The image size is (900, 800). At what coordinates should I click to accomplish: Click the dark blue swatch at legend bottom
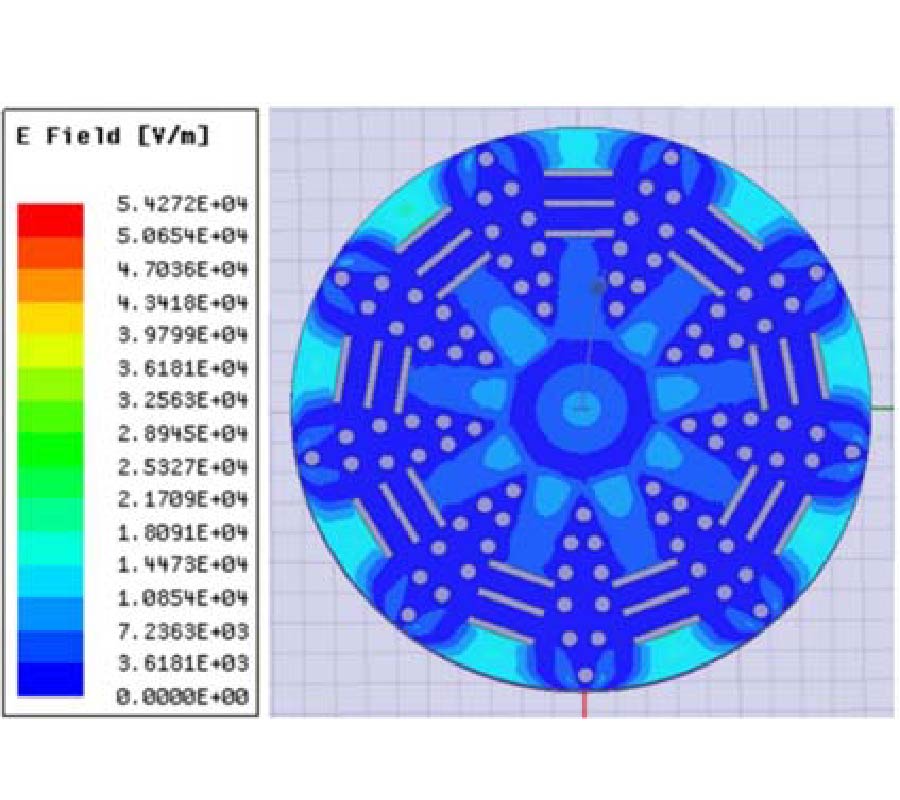(x=50, y=680)
